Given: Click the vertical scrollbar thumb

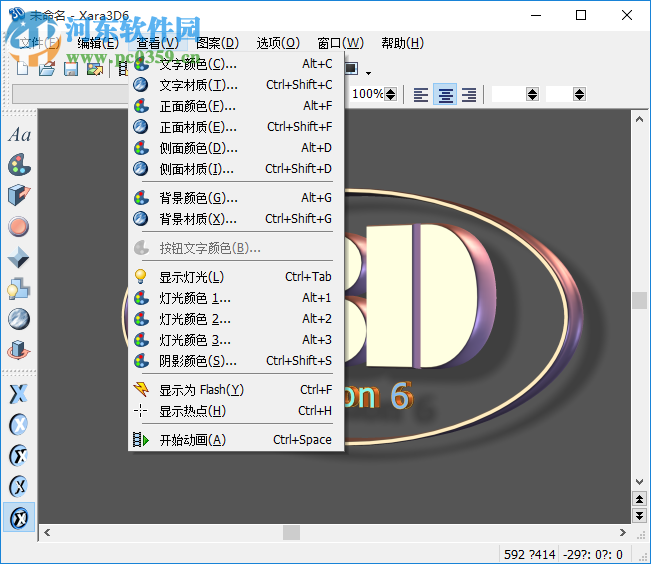Looking at the screenshot, I should click(x=639, y=300).
